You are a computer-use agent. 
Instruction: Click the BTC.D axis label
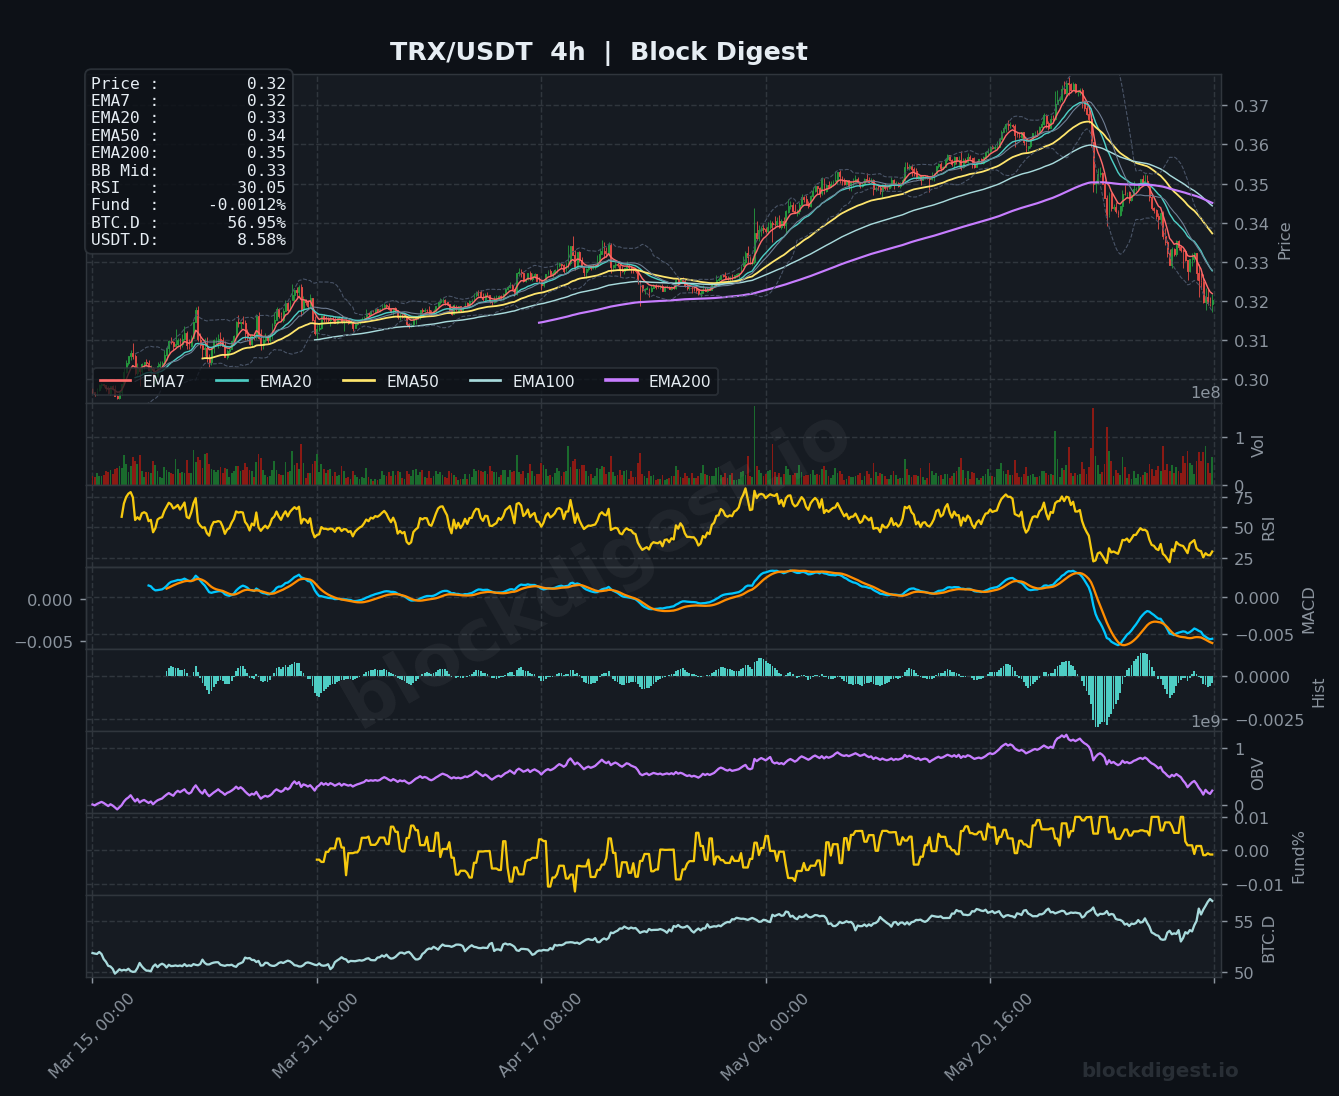[1268, 939]
